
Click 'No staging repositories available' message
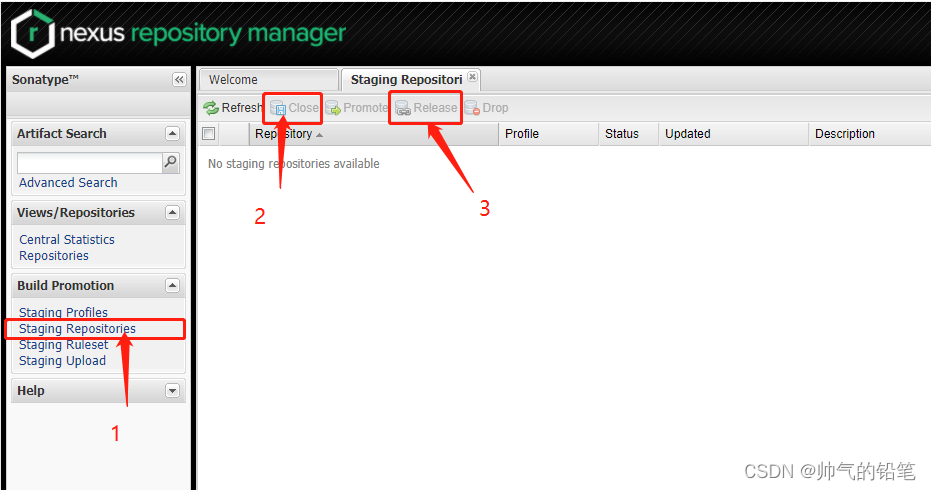click(293, 164)
